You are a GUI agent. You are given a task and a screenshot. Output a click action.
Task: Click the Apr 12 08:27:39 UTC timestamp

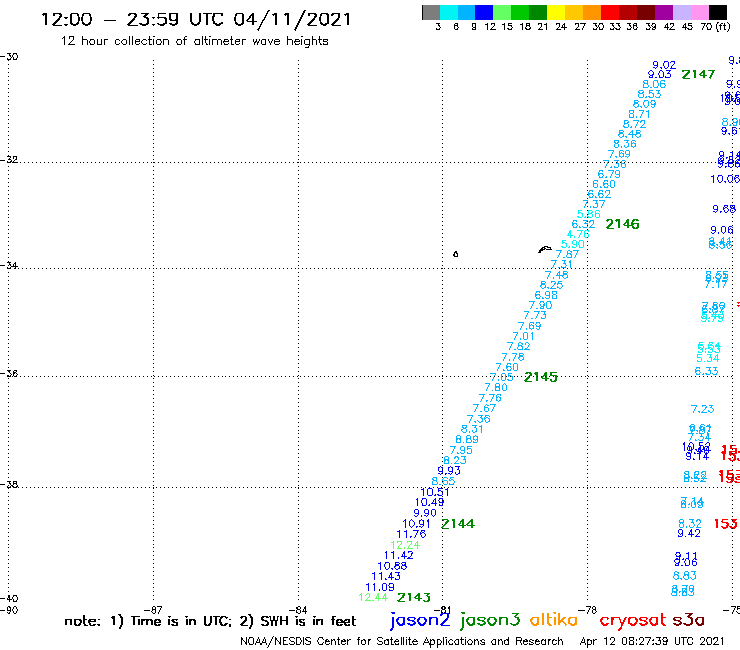(652, 642)
